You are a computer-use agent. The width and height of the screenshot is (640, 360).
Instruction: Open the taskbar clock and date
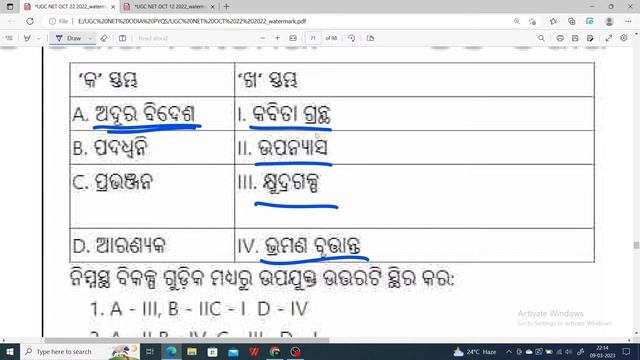click(602, 351)
